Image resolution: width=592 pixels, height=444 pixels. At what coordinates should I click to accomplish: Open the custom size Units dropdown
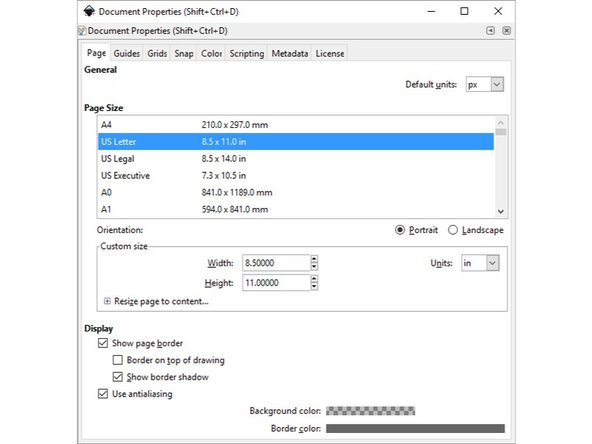point(480,263)
